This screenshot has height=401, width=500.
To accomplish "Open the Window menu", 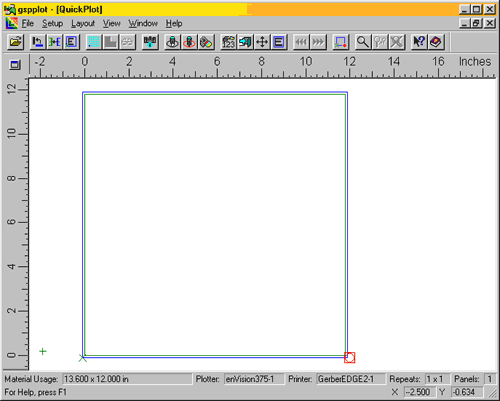I will (x=143, y=23).
